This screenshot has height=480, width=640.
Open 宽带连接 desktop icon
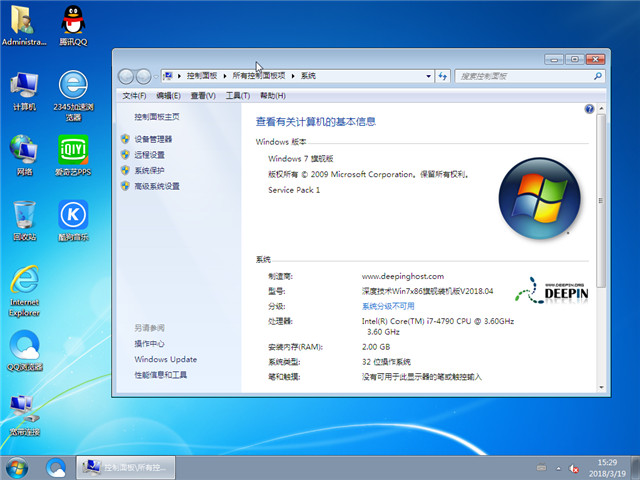[x=24, y=416]
